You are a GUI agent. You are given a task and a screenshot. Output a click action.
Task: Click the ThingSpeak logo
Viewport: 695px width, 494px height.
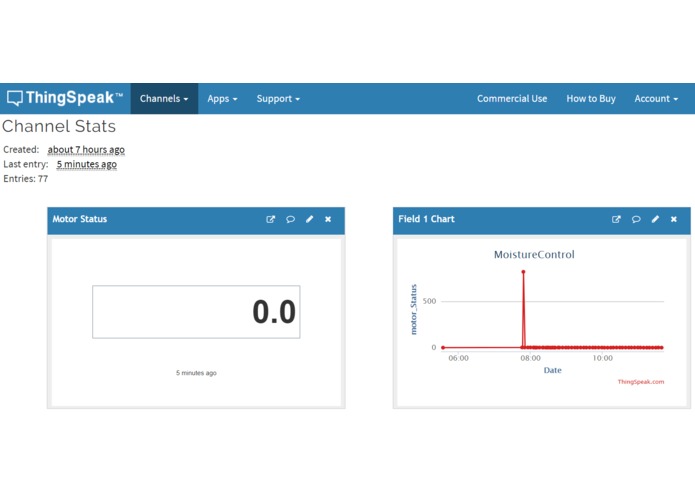65,98
